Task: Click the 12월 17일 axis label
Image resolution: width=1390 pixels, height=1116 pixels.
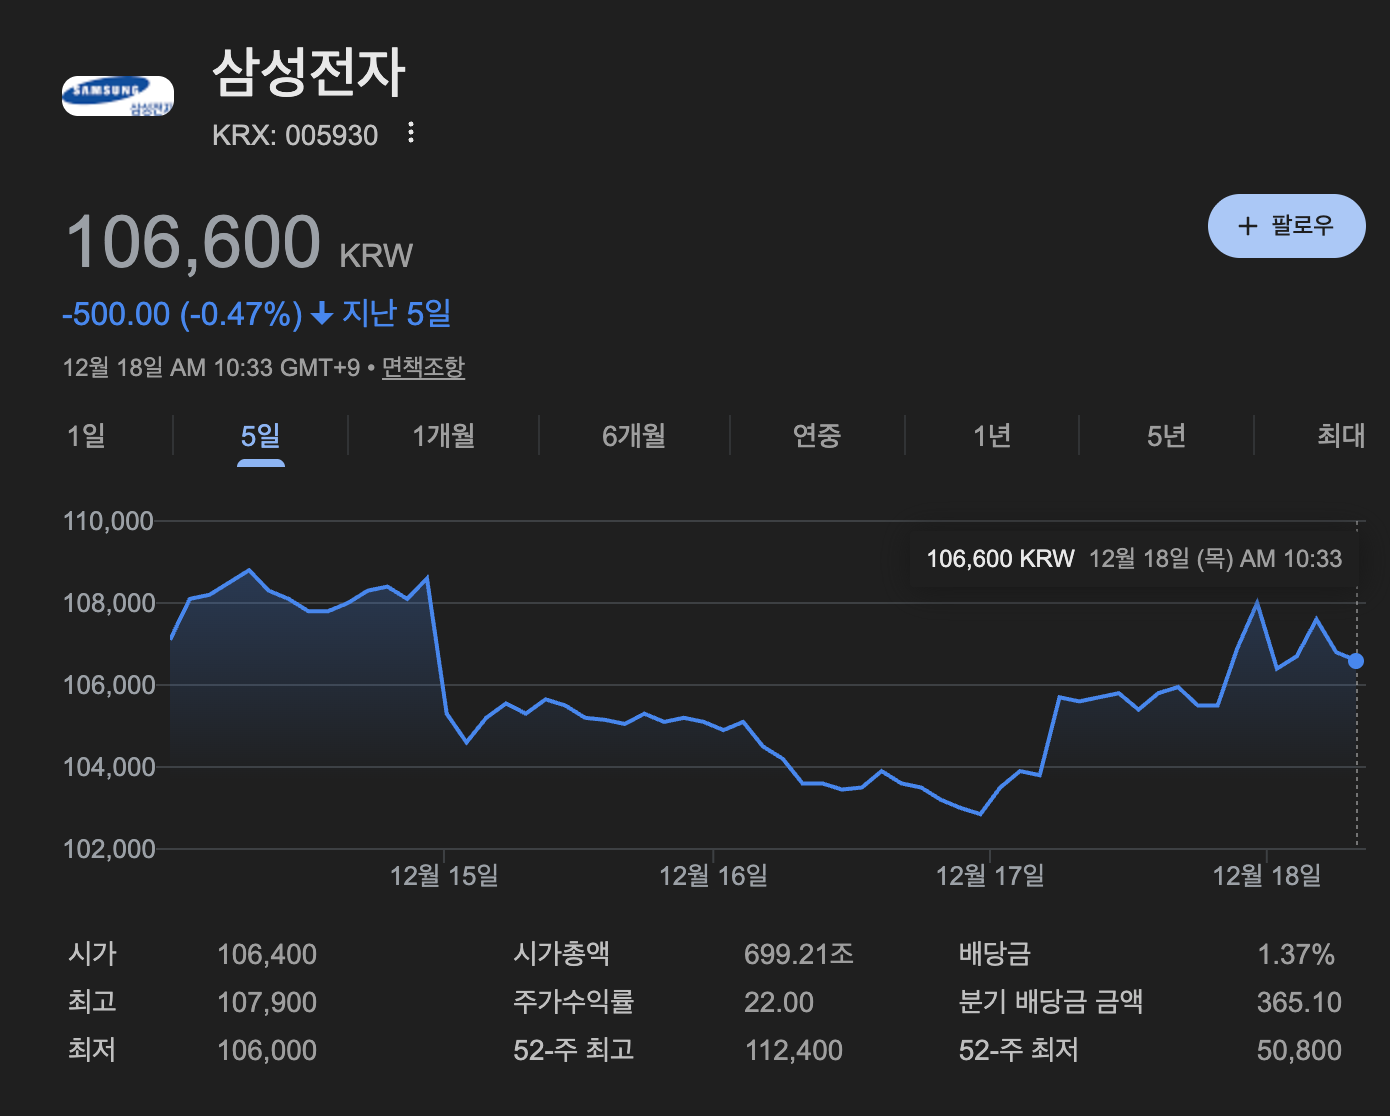Action: (990, 876)
